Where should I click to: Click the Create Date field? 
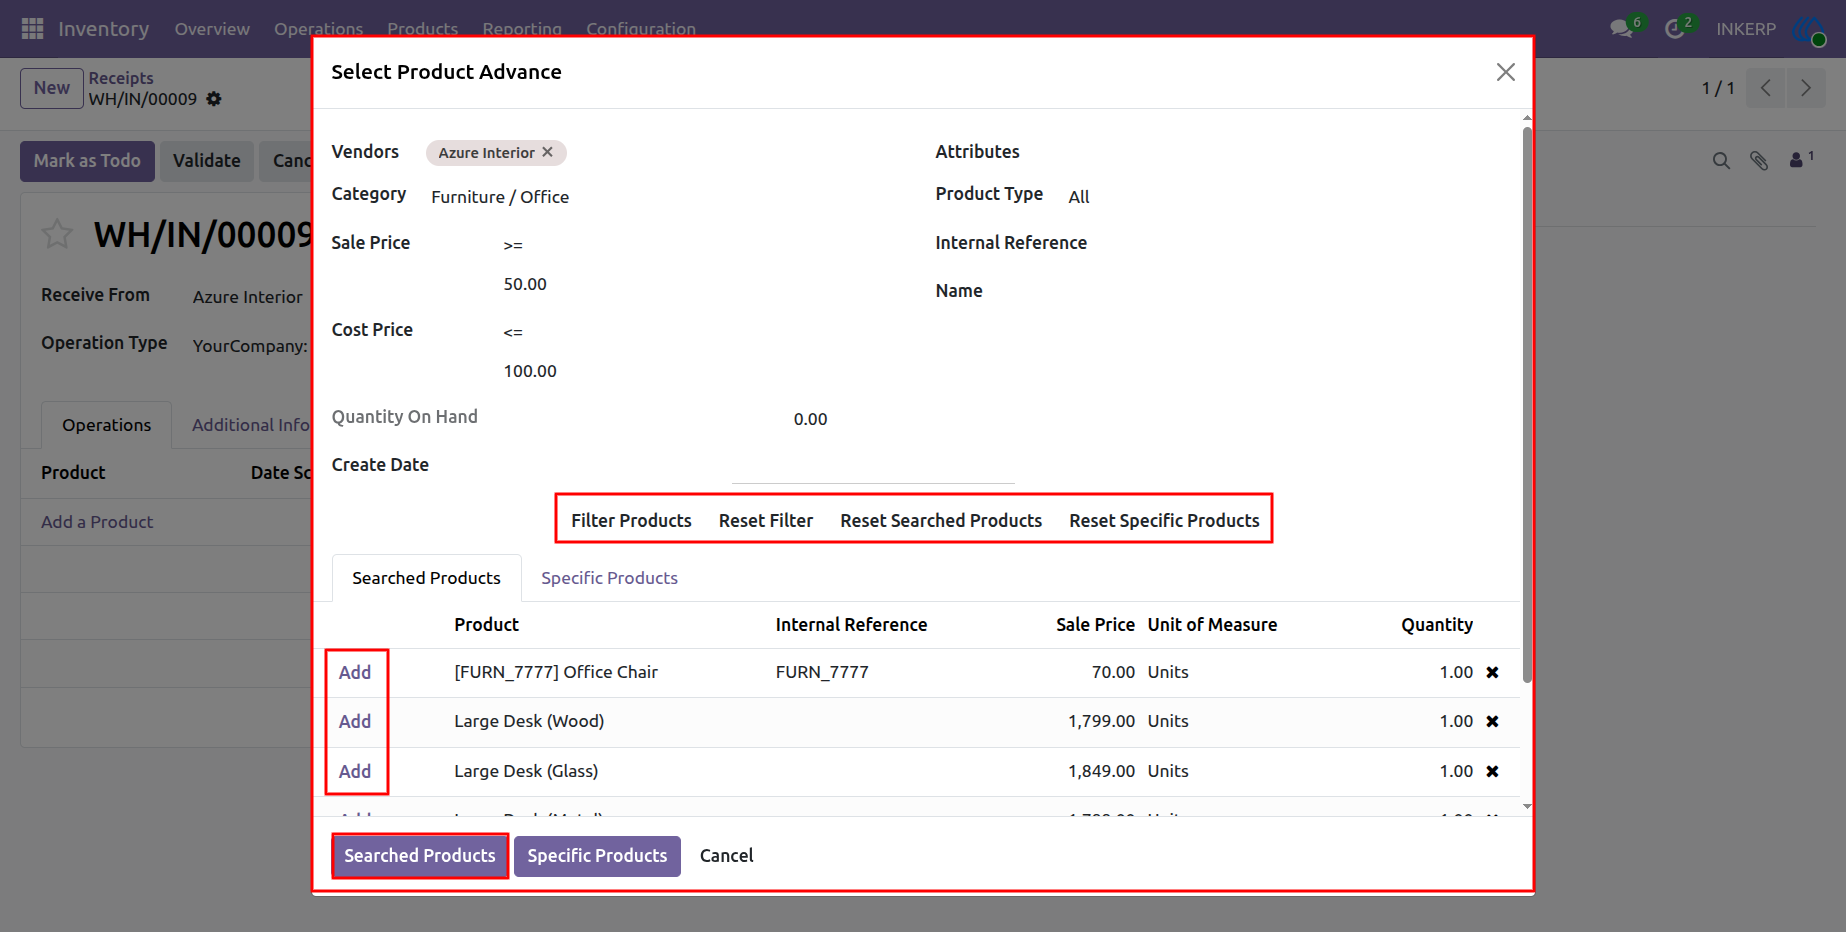(x=873, y=466)
